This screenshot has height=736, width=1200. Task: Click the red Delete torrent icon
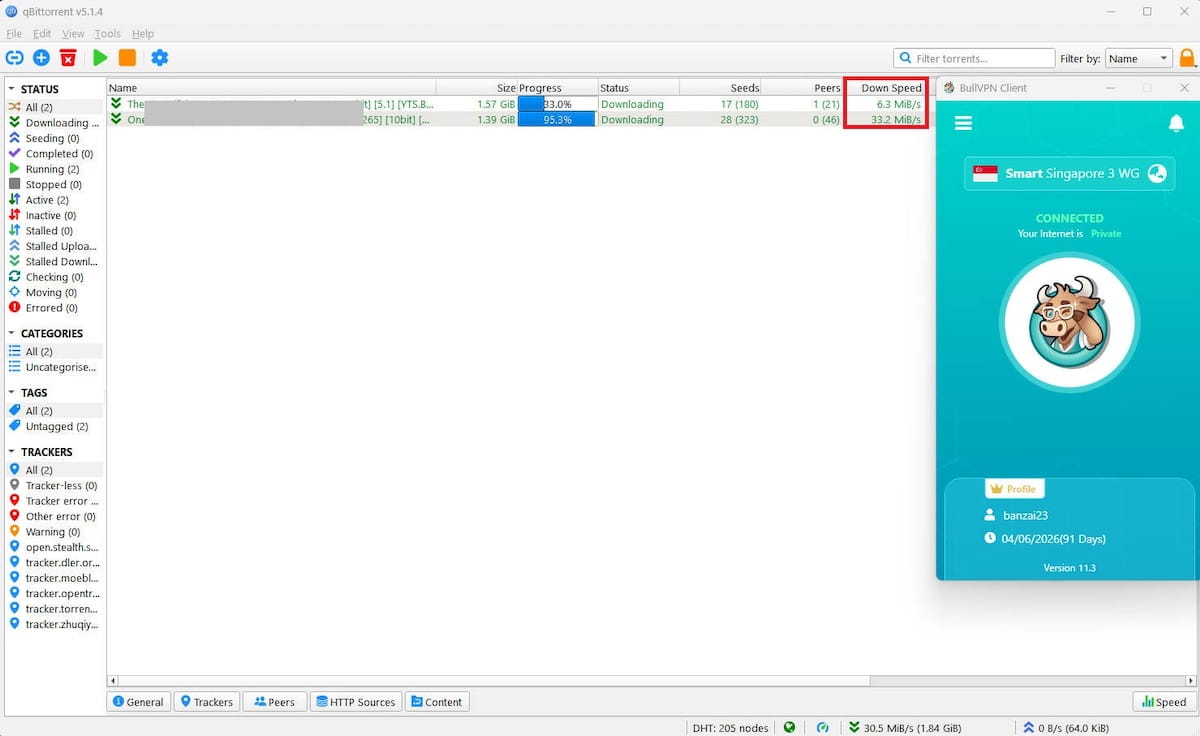pyautogui.click(x=68, y=58)
